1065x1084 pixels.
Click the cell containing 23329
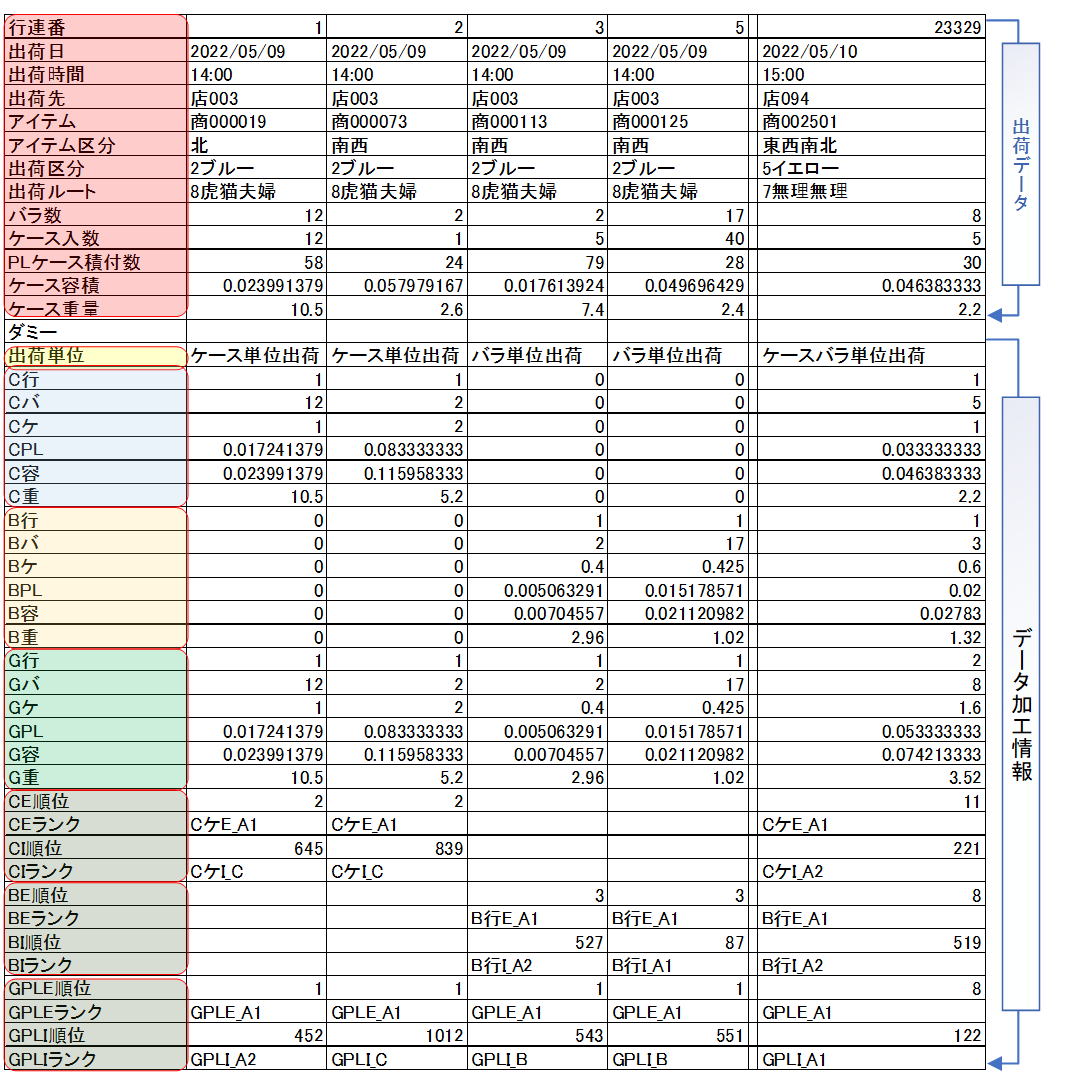[871, 28]
